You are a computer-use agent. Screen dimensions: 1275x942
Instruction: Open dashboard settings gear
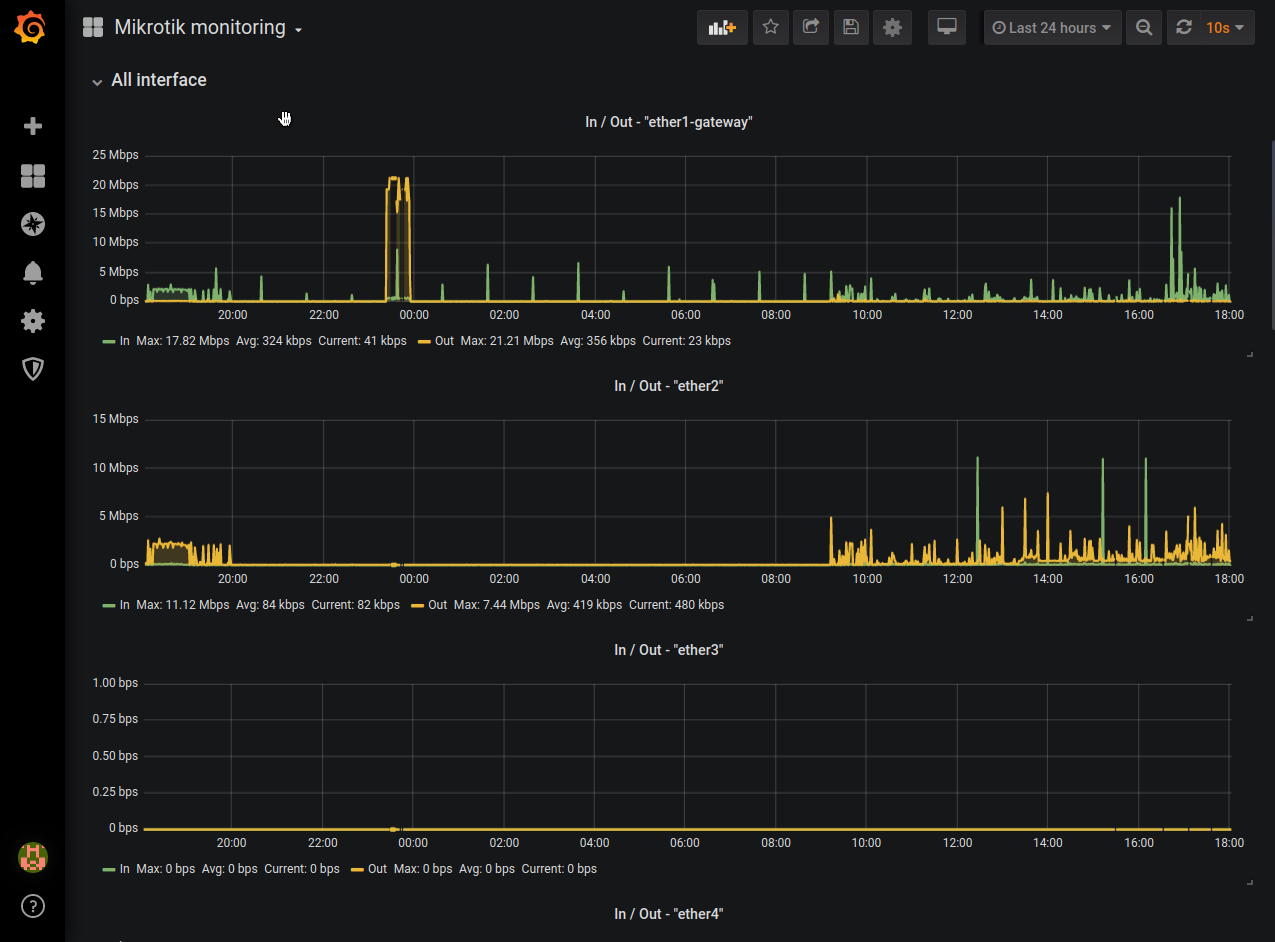coord(892,28)
